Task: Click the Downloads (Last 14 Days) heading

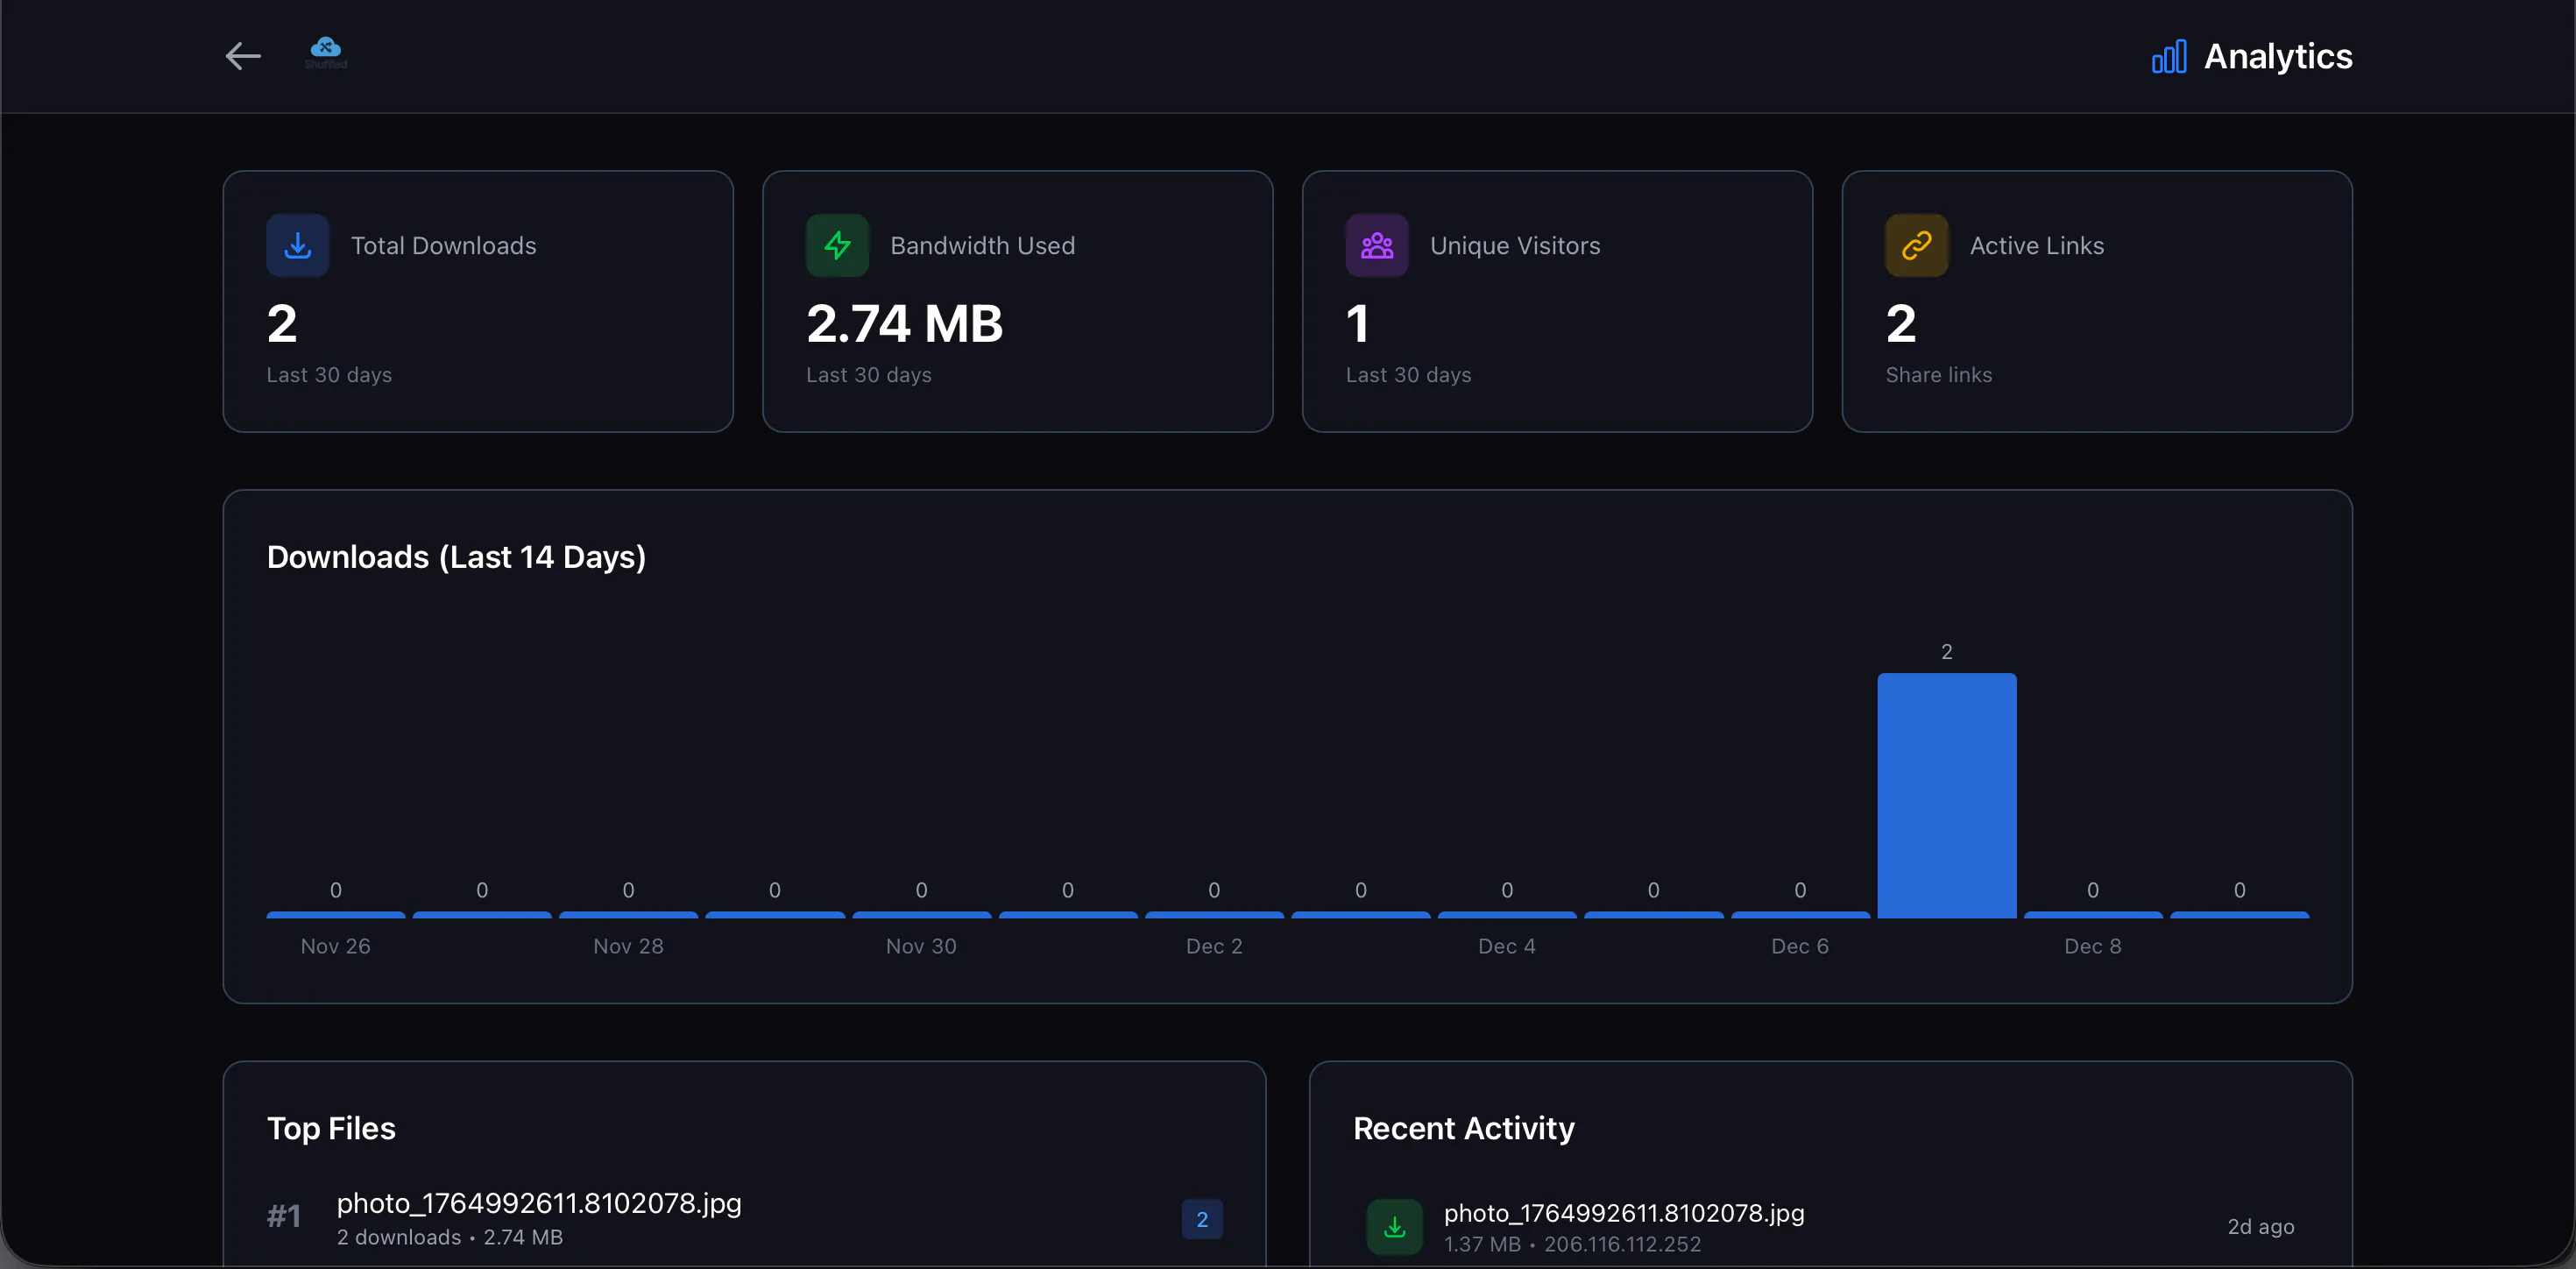Action: (x=456, y=556)
